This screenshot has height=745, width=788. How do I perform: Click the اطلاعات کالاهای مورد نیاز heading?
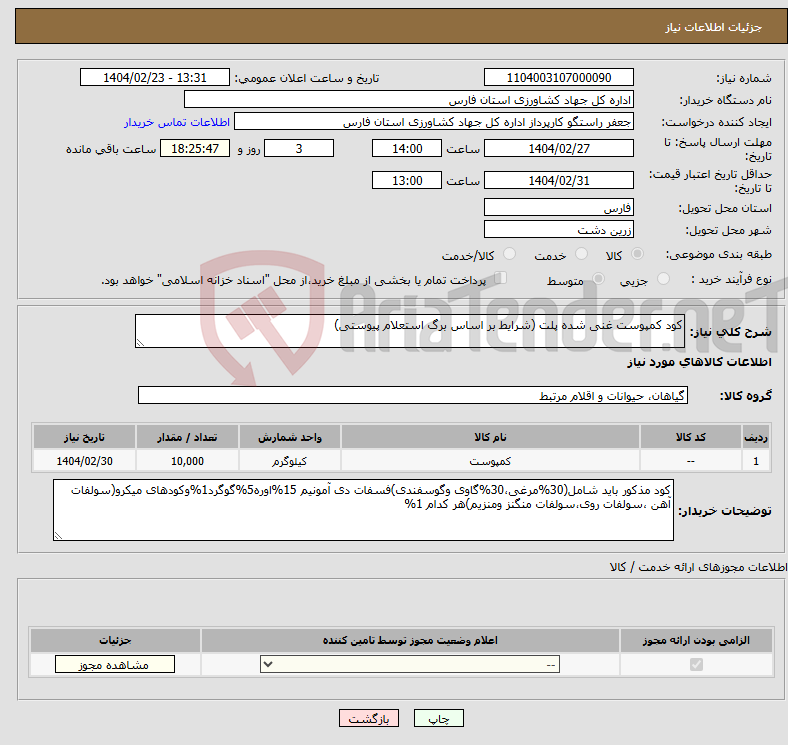[699, 361]
